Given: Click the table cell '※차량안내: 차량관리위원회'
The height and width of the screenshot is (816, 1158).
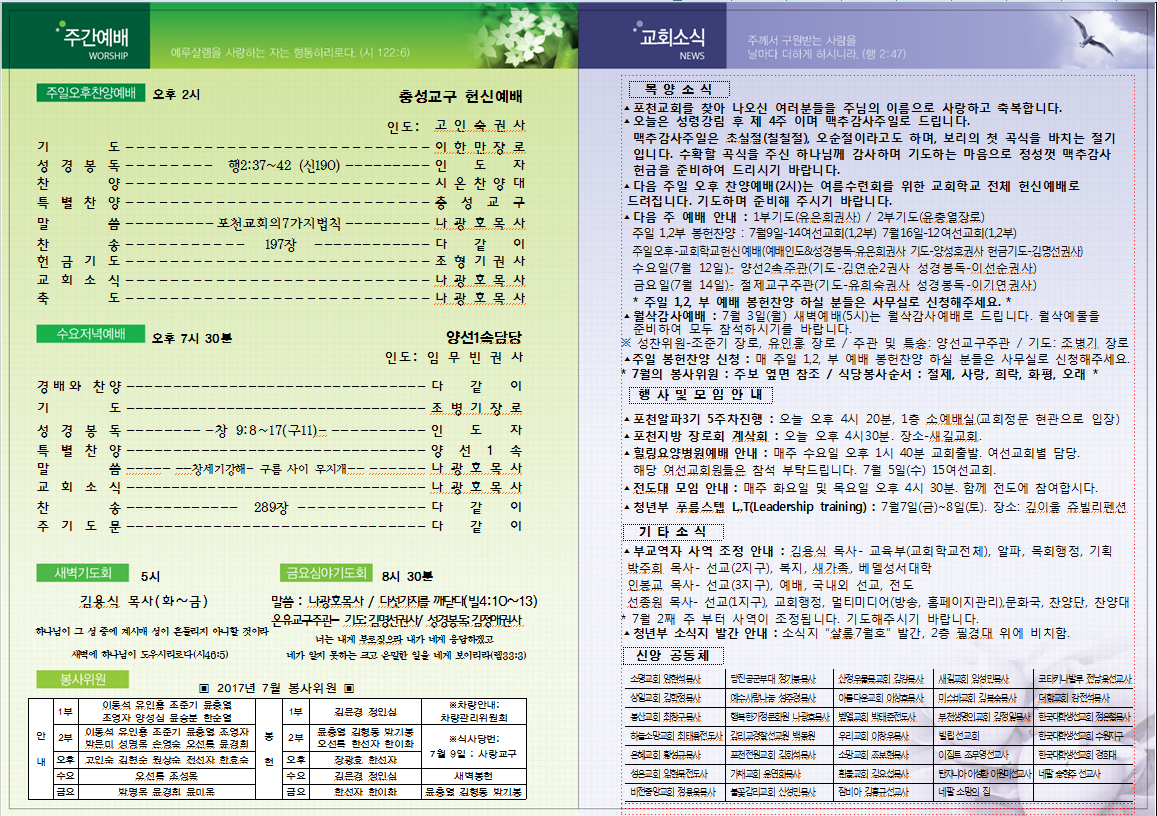Looking at the screenshot, I should (x=473, y=711).
